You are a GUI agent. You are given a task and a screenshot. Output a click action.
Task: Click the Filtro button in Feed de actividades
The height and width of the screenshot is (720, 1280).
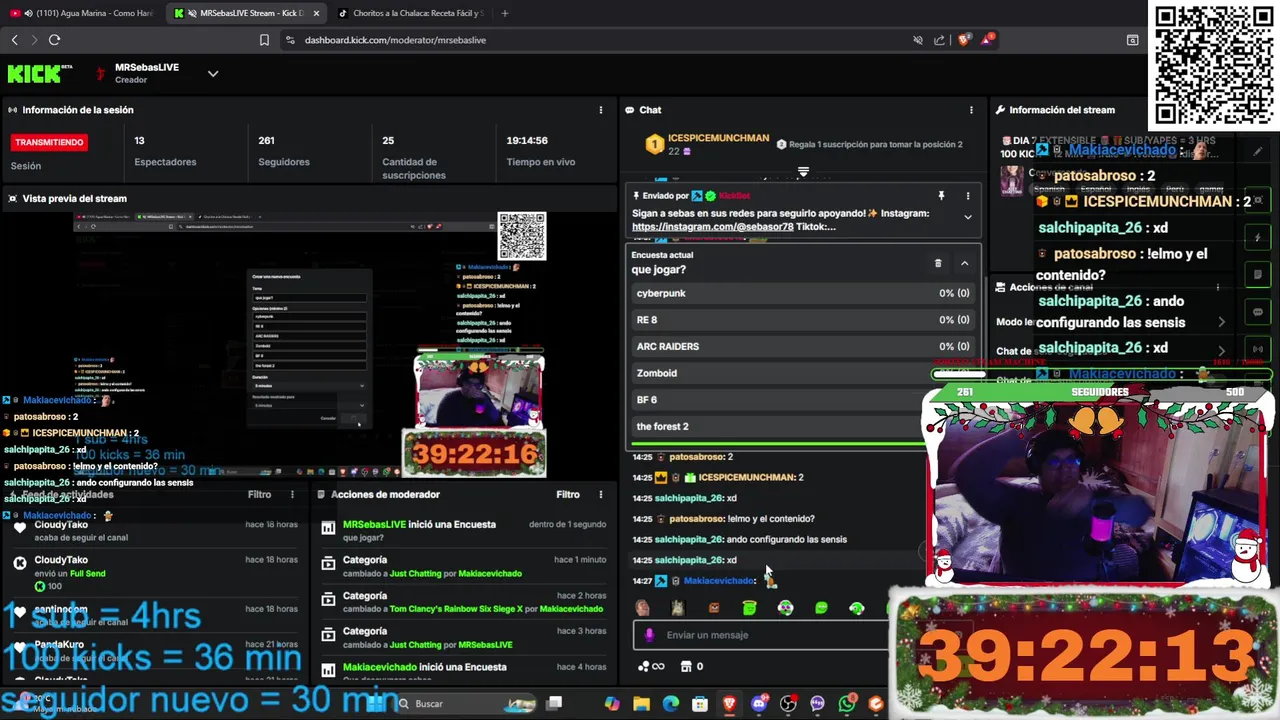point(259,494)
